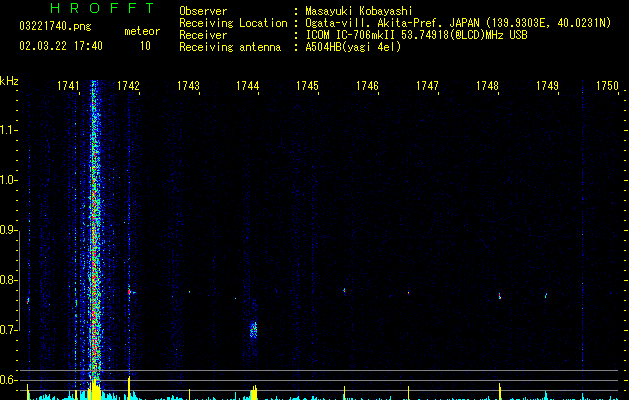Click the HROFFT title text

pos(102,8)
